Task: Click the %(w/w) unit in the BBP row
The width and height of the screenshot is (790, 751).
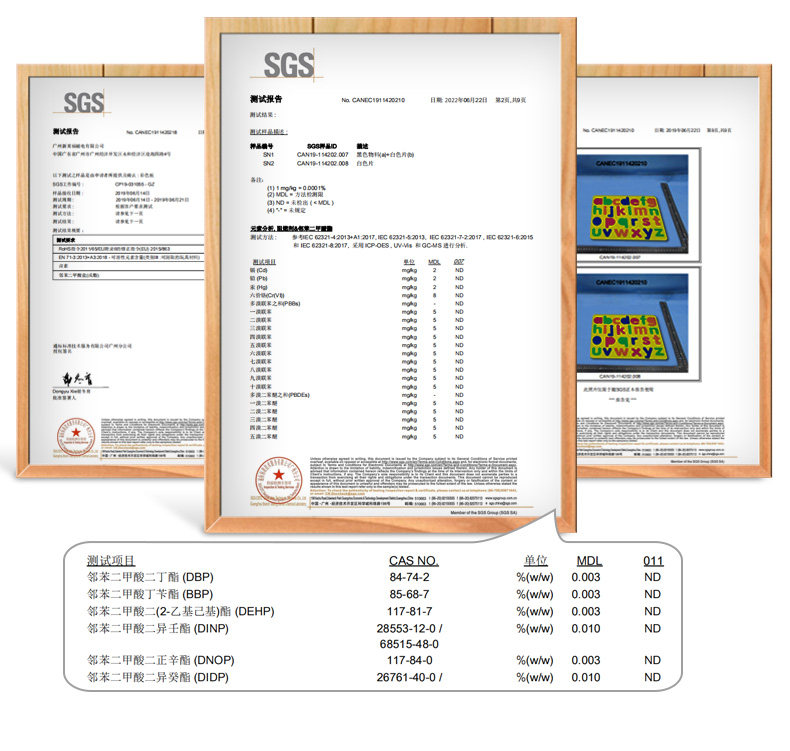Action: click(x=535, y=594)
